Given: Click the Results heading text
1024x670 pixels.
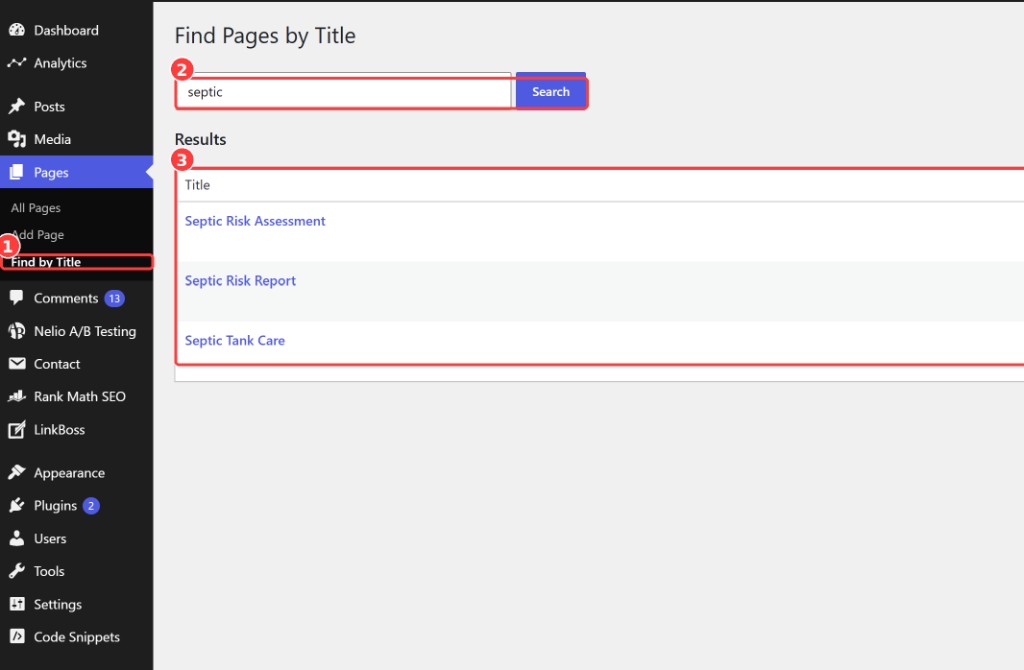Looking at the screenshot, I should [200, 139].
